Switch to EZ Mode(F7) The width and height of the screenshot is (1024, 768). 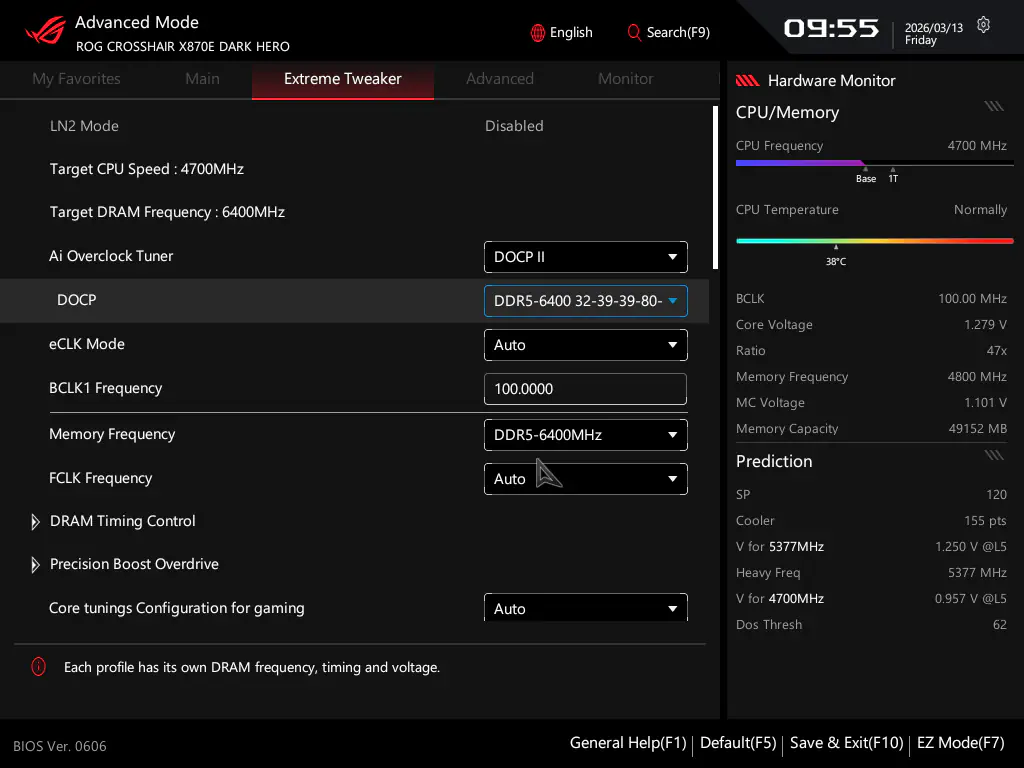961,743
